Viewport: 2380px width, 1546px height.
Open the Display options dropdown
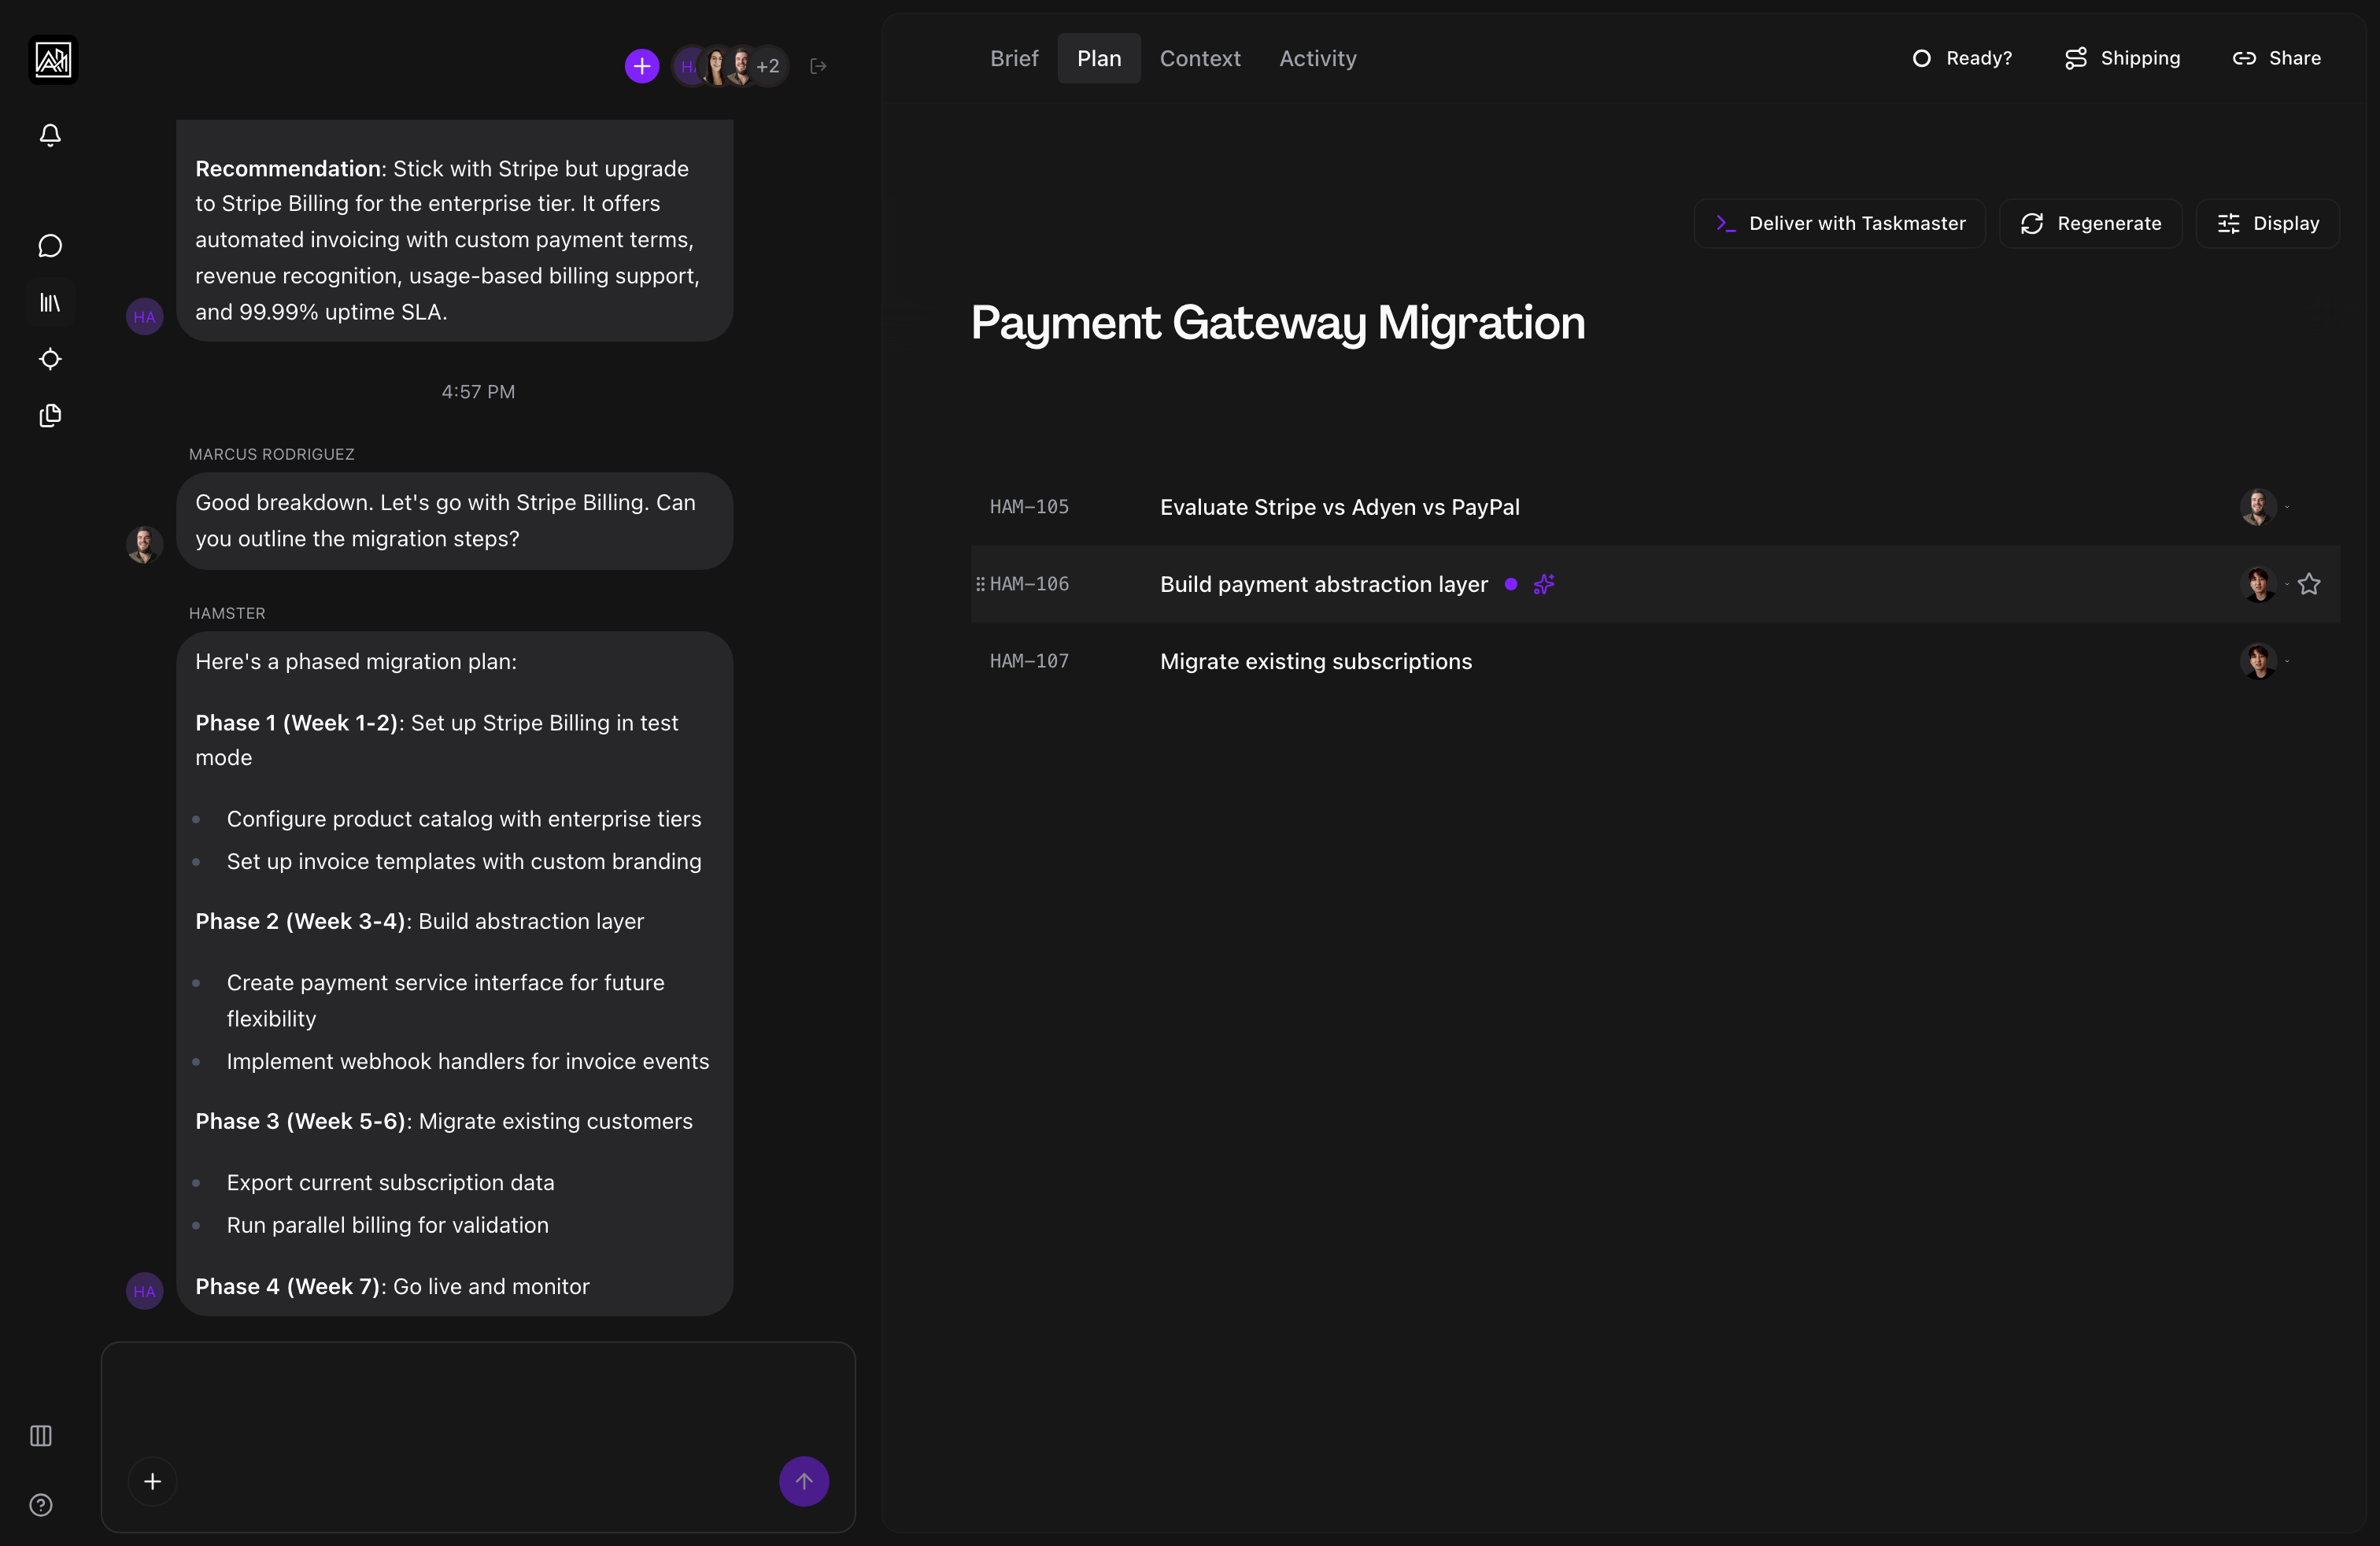coord(2267,223)
